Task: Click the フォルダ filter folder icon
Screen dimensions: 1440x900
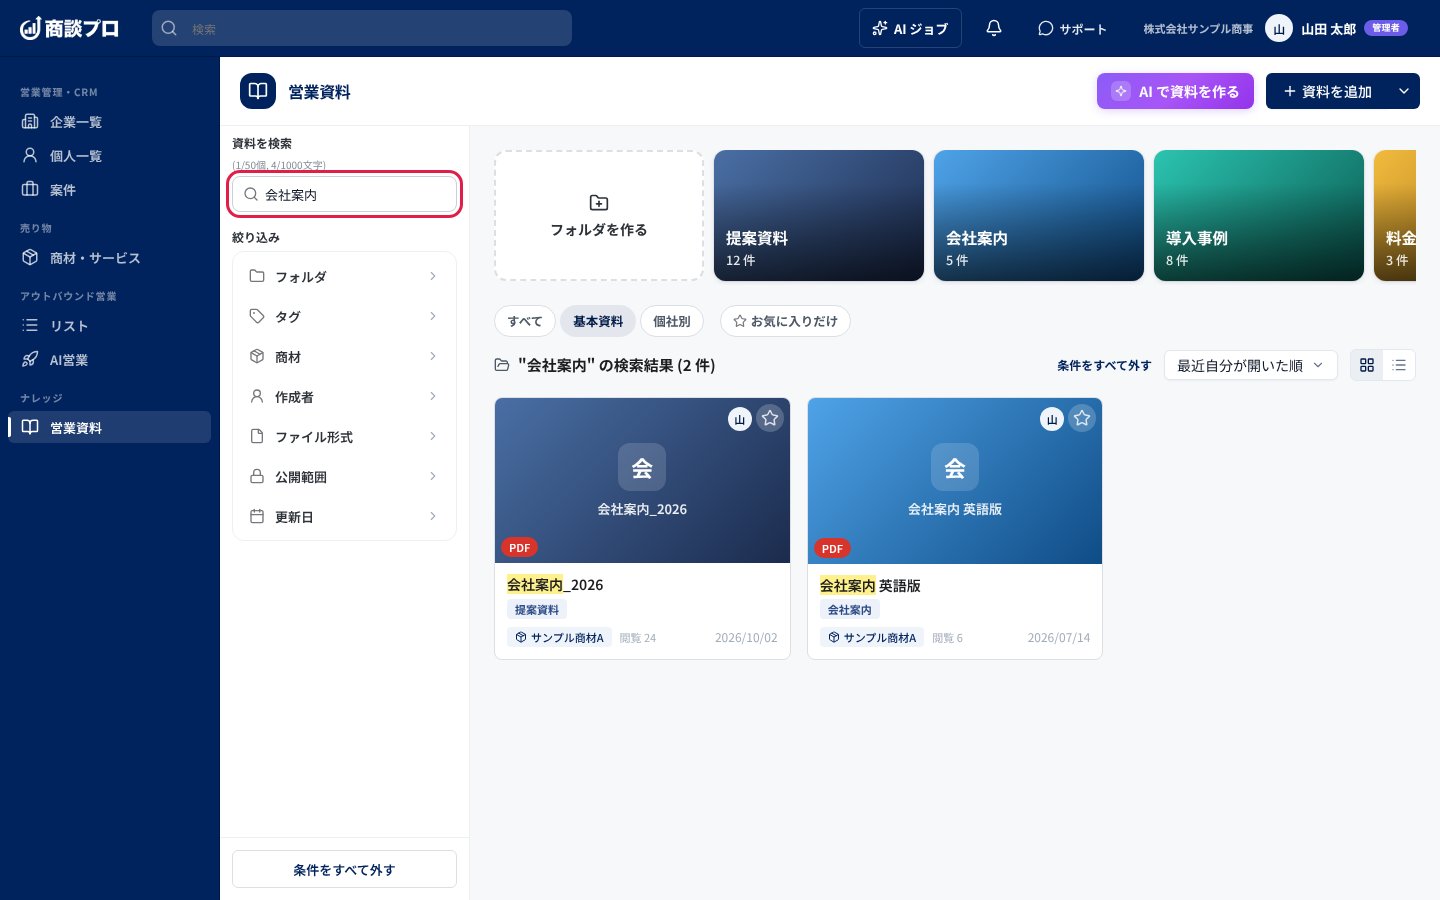Action: click(257, 276)
